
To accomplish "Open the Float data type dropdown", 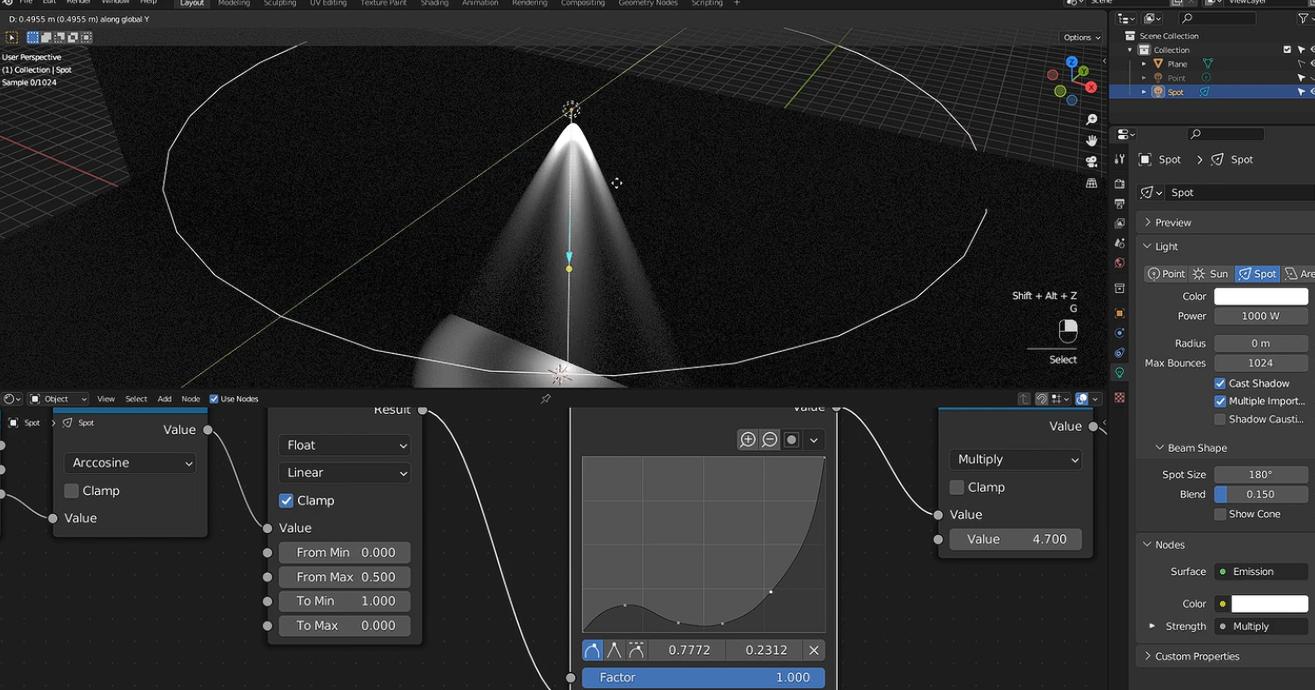I will point(345,445).
